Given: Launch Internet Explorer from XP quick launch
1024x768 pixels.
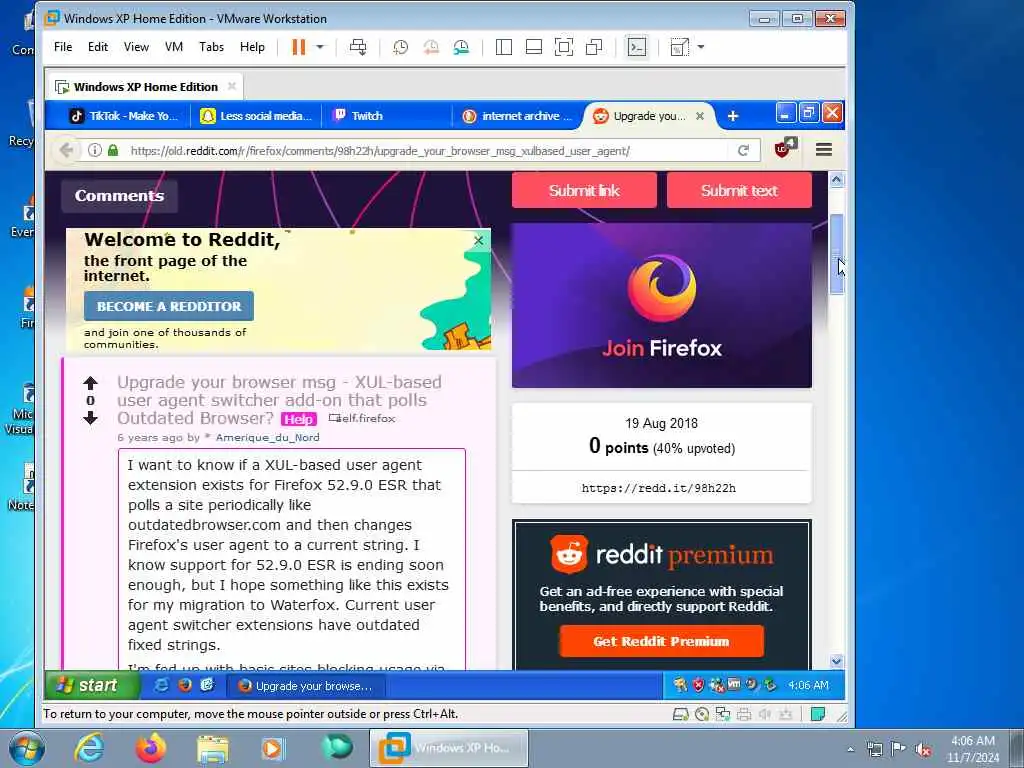Looking at the screenshot, I should click(160, 685).
